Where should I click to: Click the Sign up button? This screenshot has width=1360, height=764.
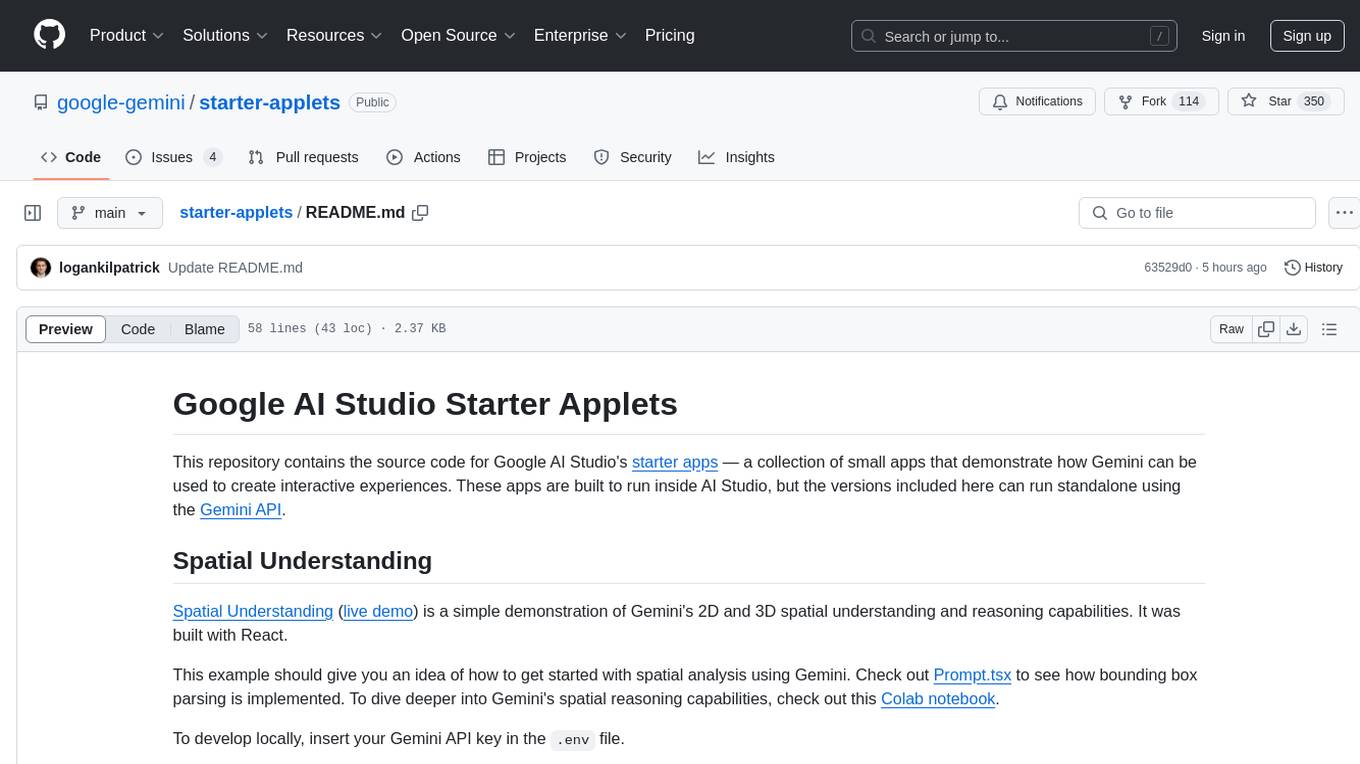(x=1307, y=36)
